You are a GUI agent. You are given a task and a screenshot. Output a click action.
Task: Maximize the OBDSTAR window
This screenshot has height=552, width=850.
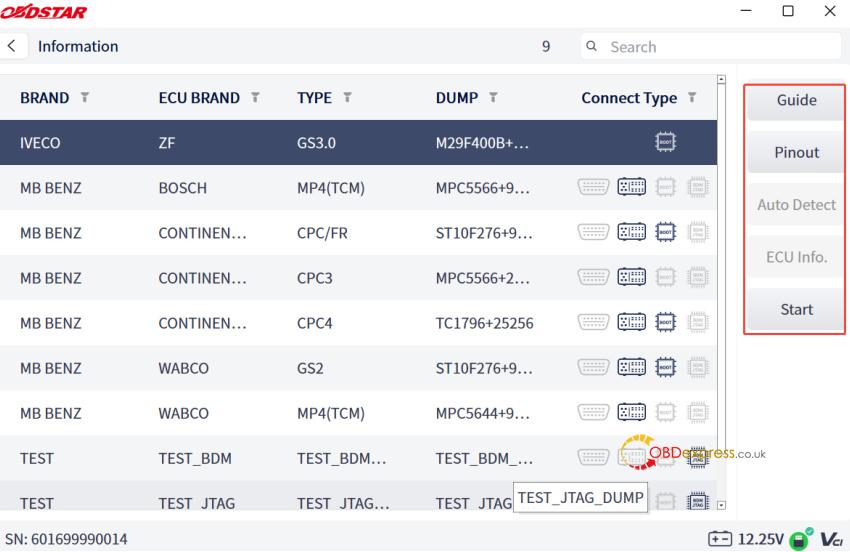(x=788, y=11)
